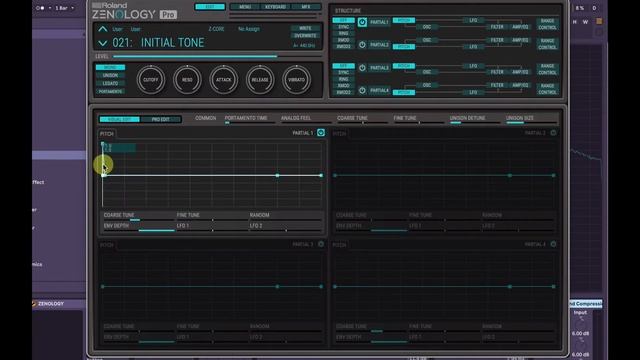Toggle Partial 1 power icon in Structure
This screenshot has height=360, width=640.
362,22
